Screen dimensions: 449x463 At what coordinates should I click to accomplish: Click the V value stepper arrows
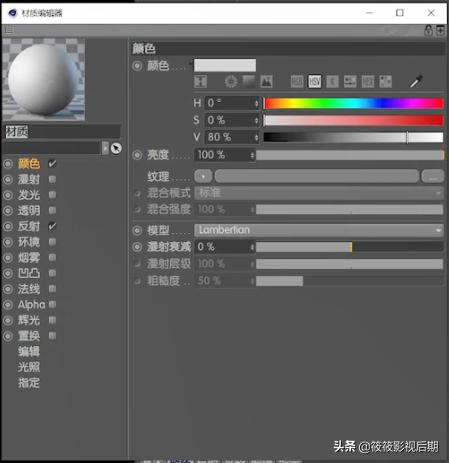256,137
